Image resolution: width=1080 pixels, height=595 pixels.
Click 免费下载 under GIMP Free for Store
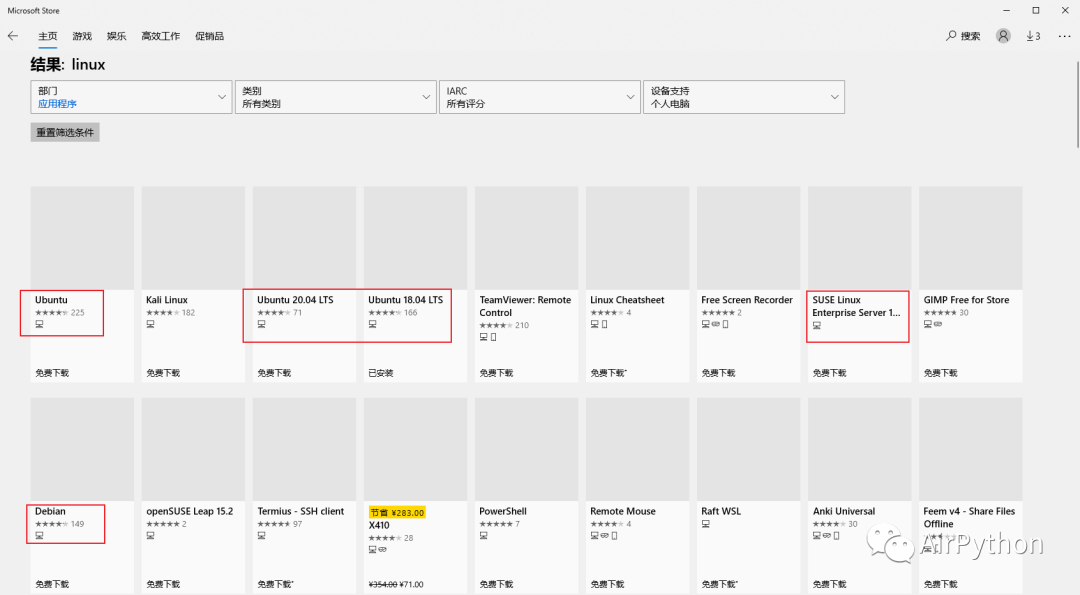pyautogui.click(x=941, y=373)
